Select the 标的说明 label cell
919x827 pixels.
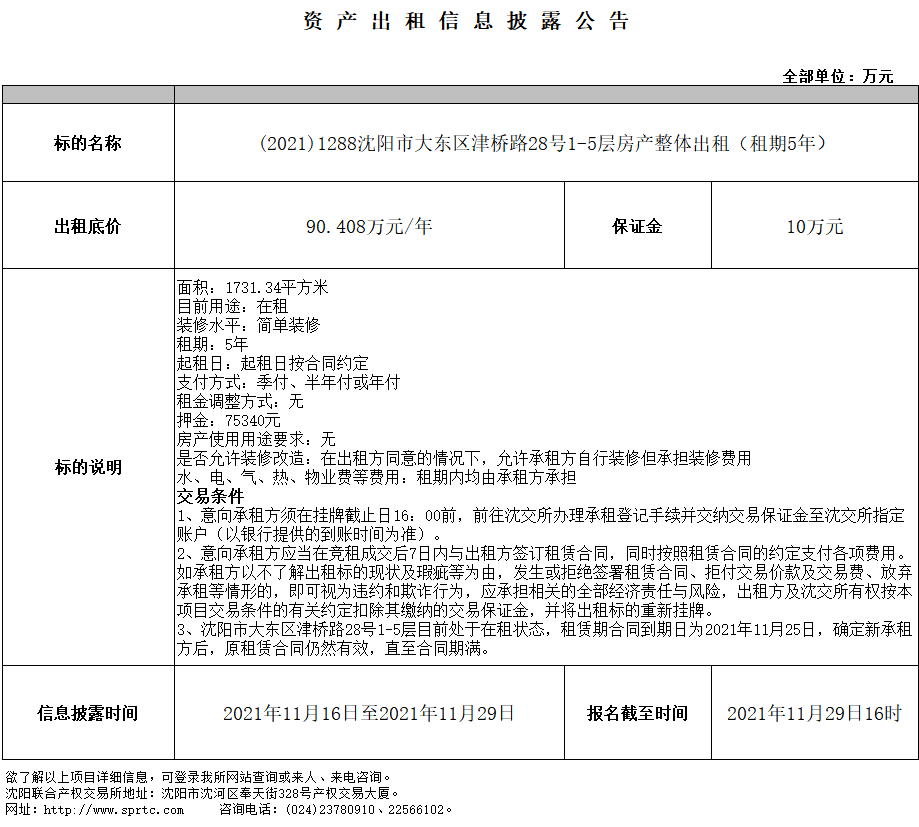click(88, 467)
